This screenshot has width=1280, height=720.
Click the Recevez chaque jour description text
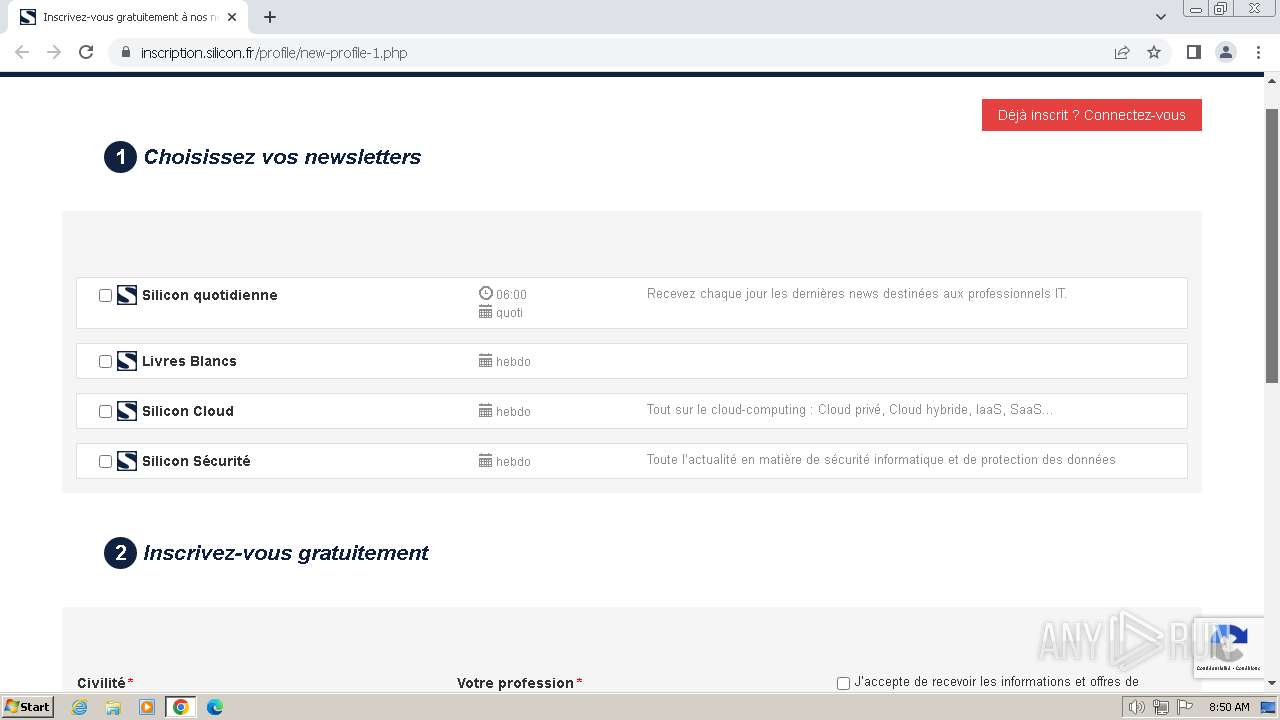857,294
